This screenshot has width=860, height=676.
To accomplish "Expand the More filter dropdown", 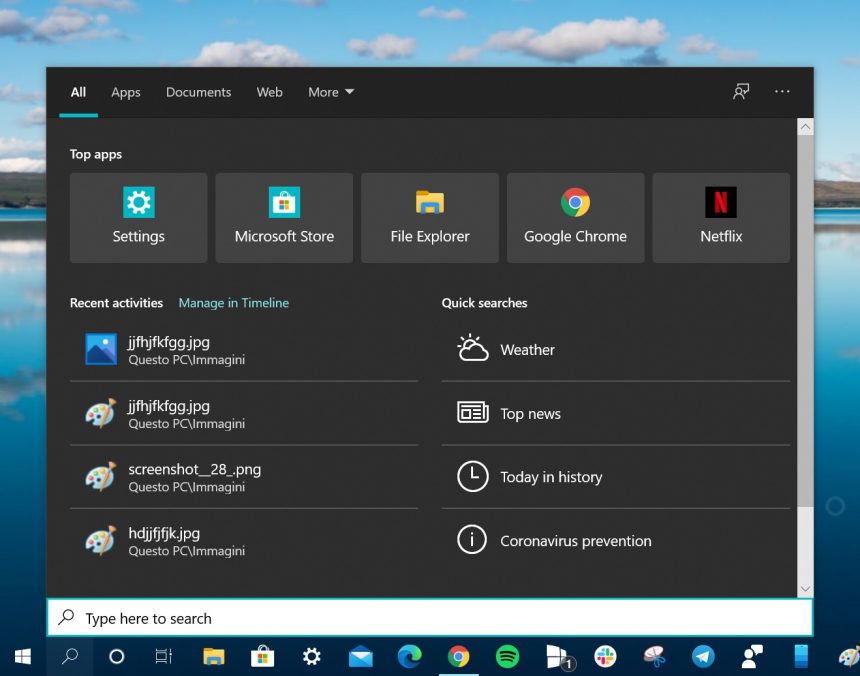I will tap(331, 92).
